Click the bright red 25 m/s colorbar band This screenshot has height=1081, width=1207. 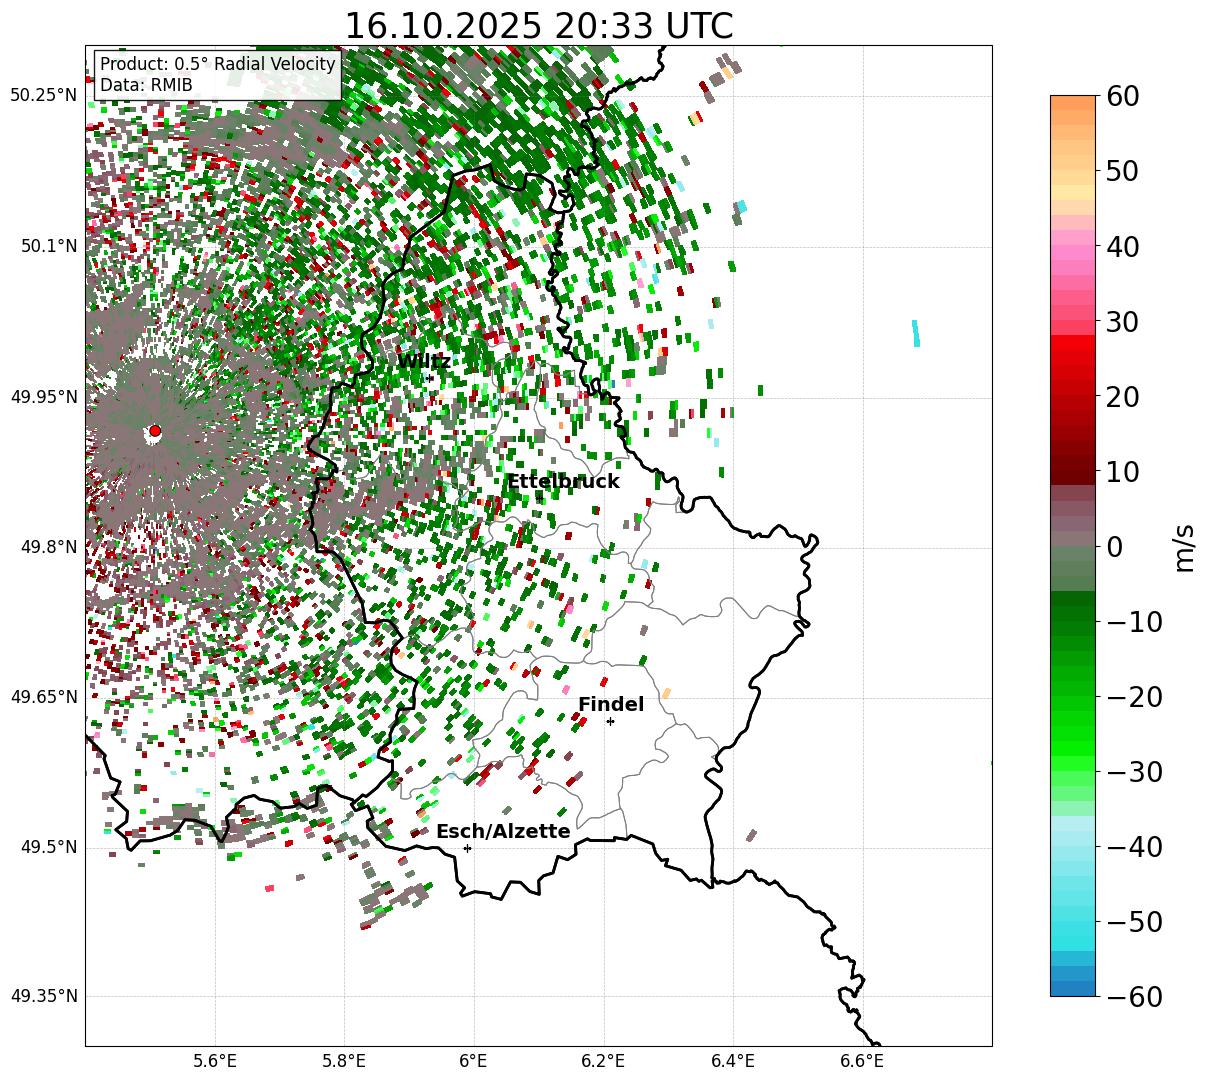click(1073, 359)
